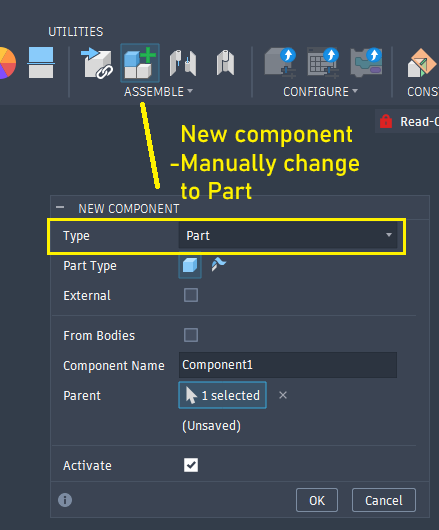
Task: Select the Sheet Metal part type icon
Action: pos(219,265)
